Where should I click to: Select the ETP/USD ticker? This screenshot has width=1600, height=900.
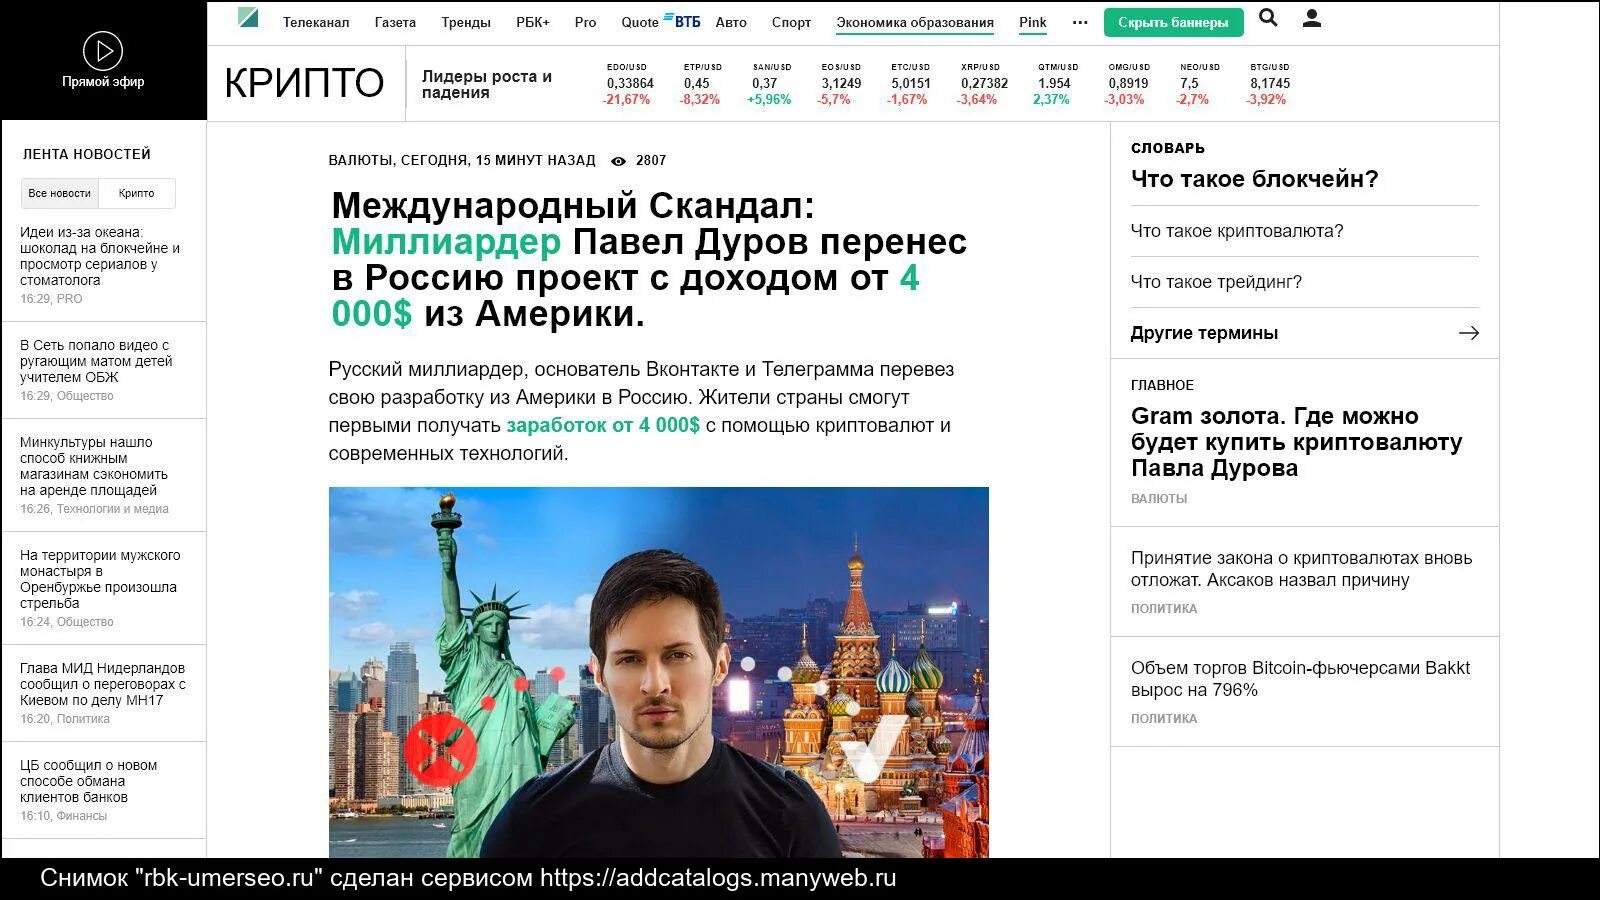pos(701,83)
